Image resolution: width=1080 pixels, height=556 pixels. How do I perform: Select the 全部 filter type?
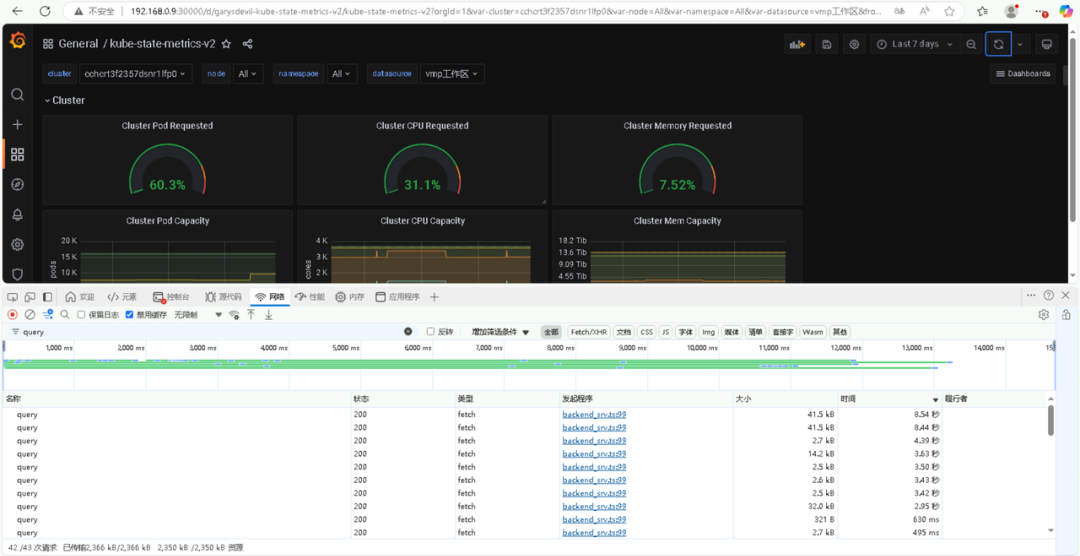coord(552,331)
